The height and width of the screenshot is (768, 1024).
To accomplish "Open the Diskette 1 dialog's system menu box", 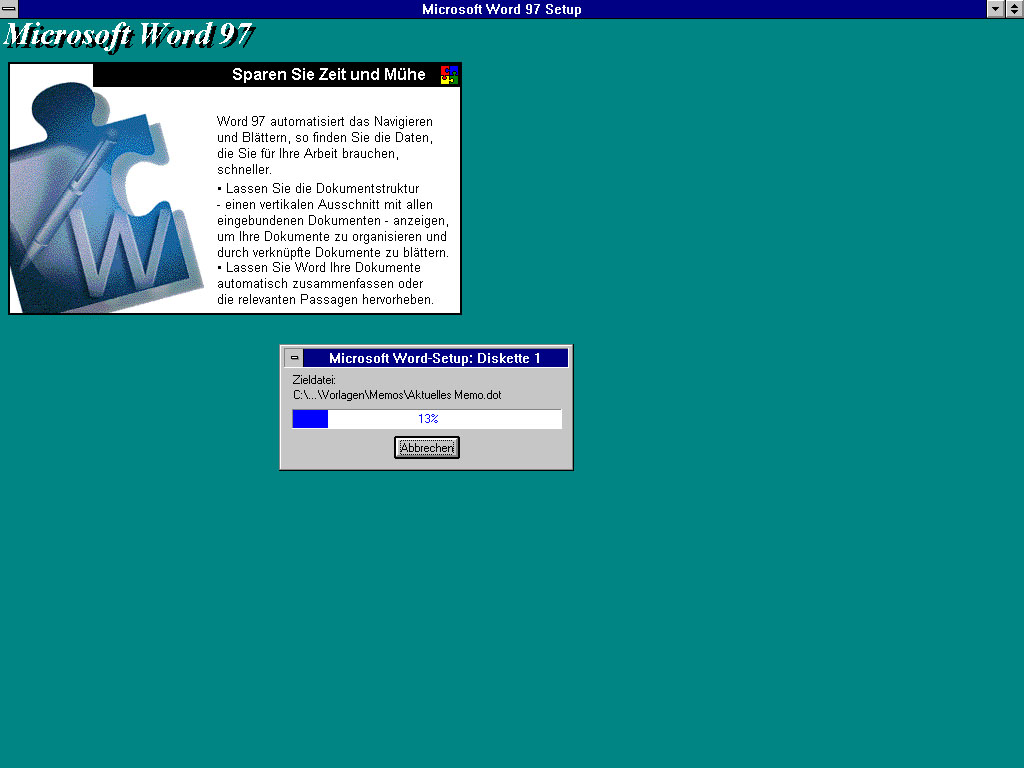I will point(294,358).
